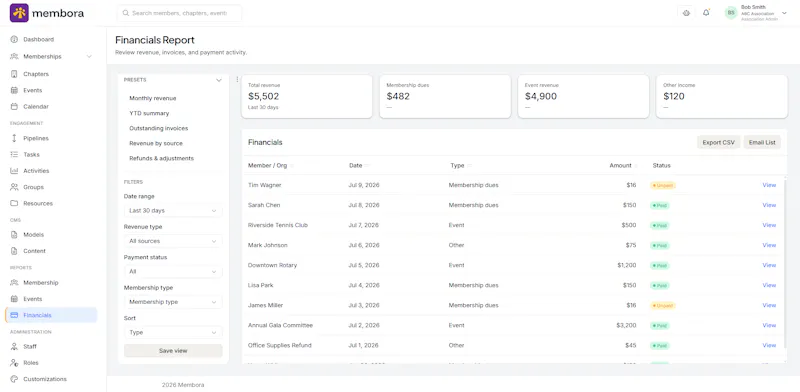Screen dimensions: 800x392
Task: Click the Unpaid badge on James Miller row
Action: coord(663,306)
